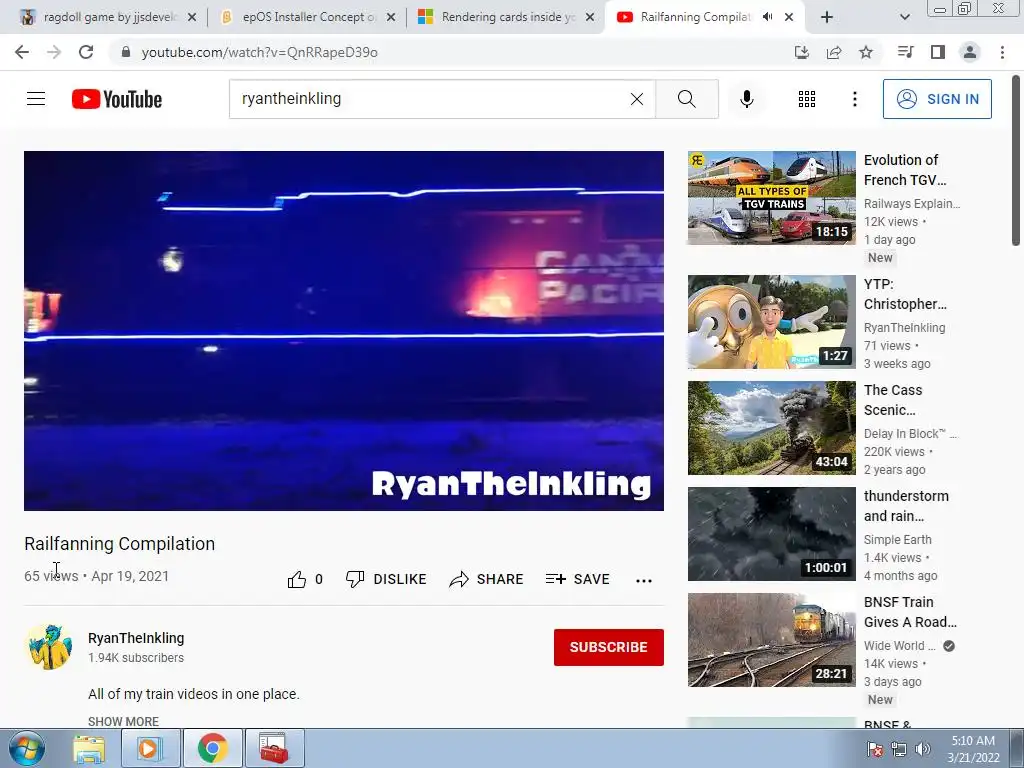Subscribe to RyanTheInkling channel

click(x=609, y=647)
